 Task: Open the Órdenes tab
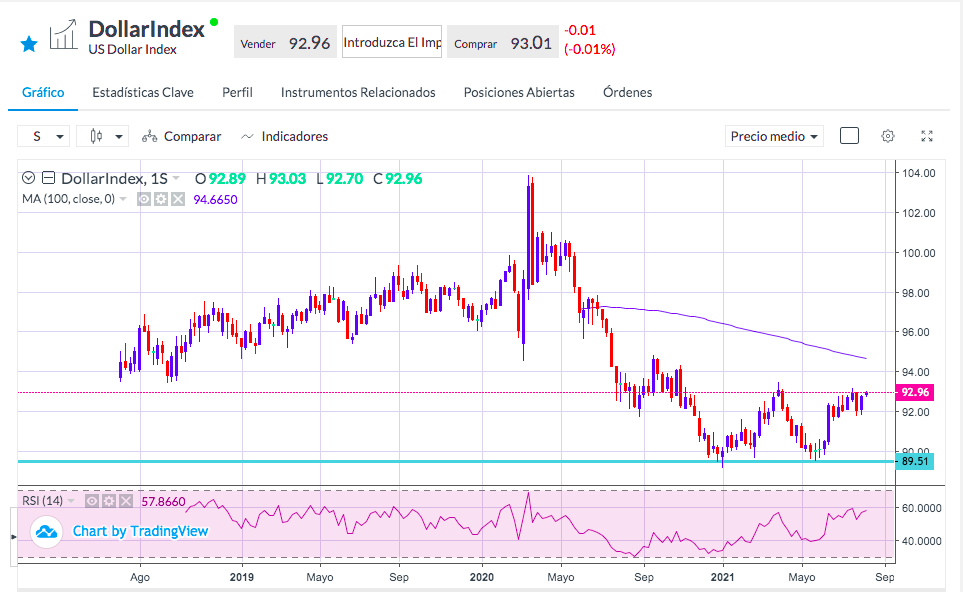coord(627,92)
